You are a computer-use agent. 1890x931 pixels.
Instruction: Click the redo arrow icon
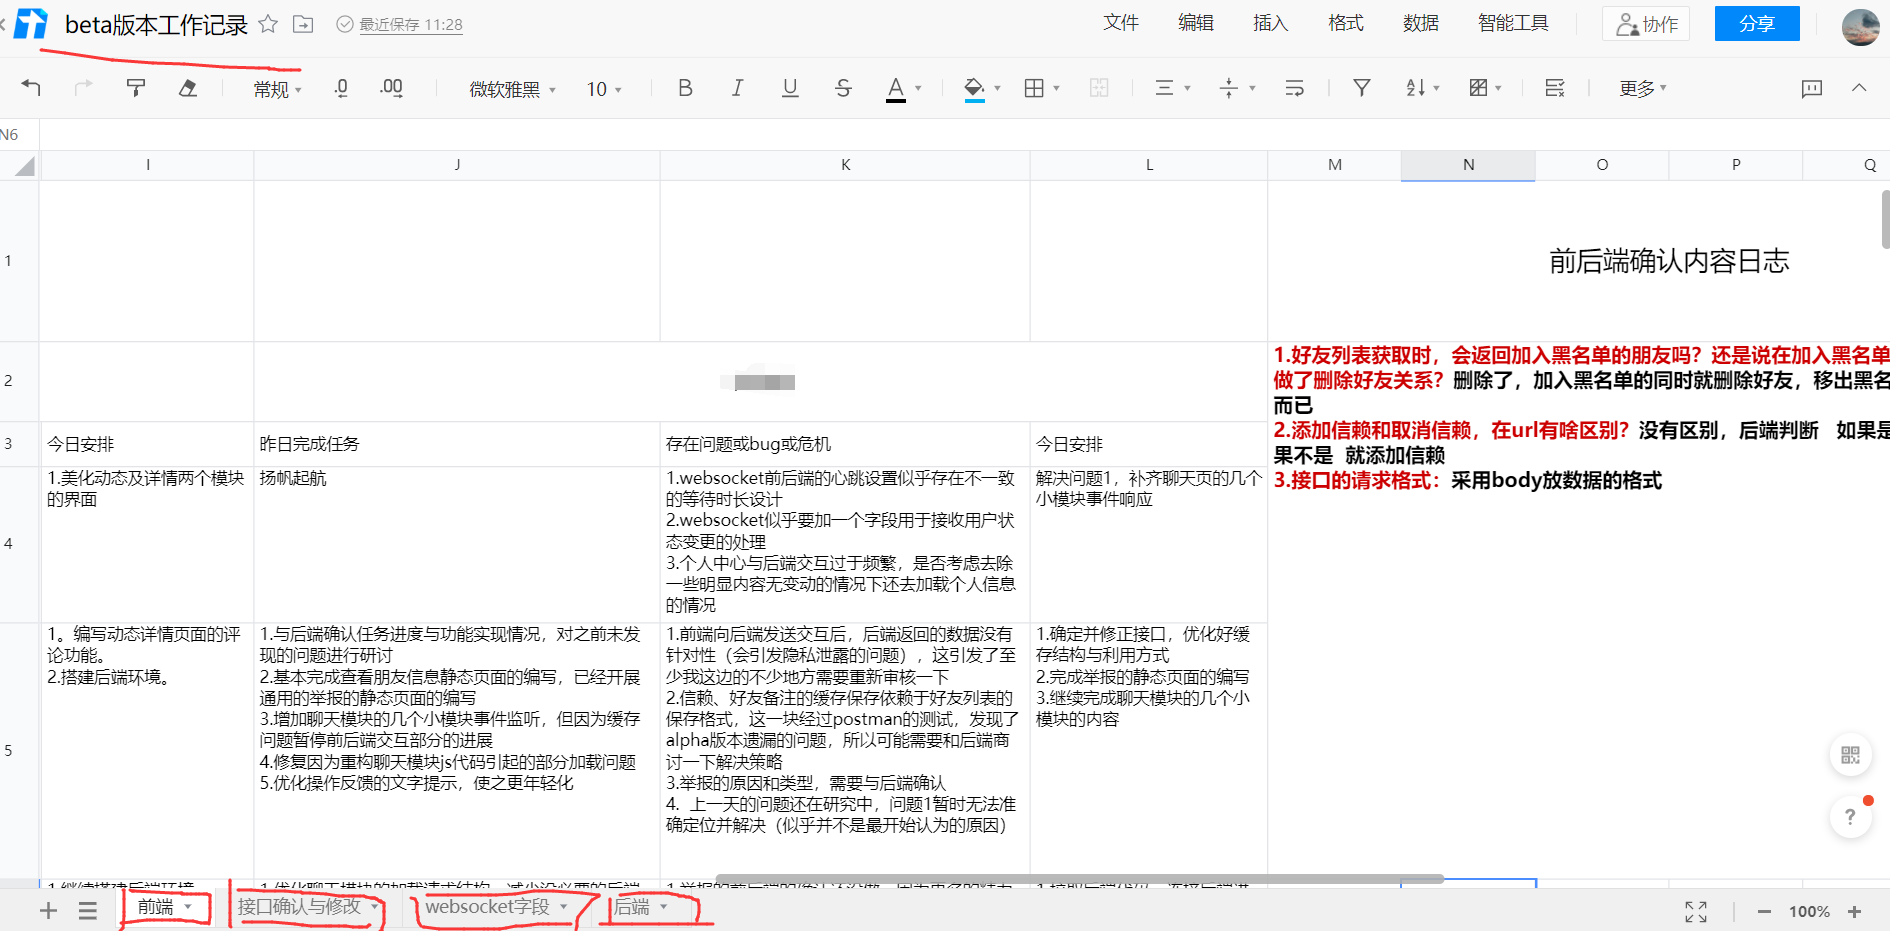[x=83, y=88]
